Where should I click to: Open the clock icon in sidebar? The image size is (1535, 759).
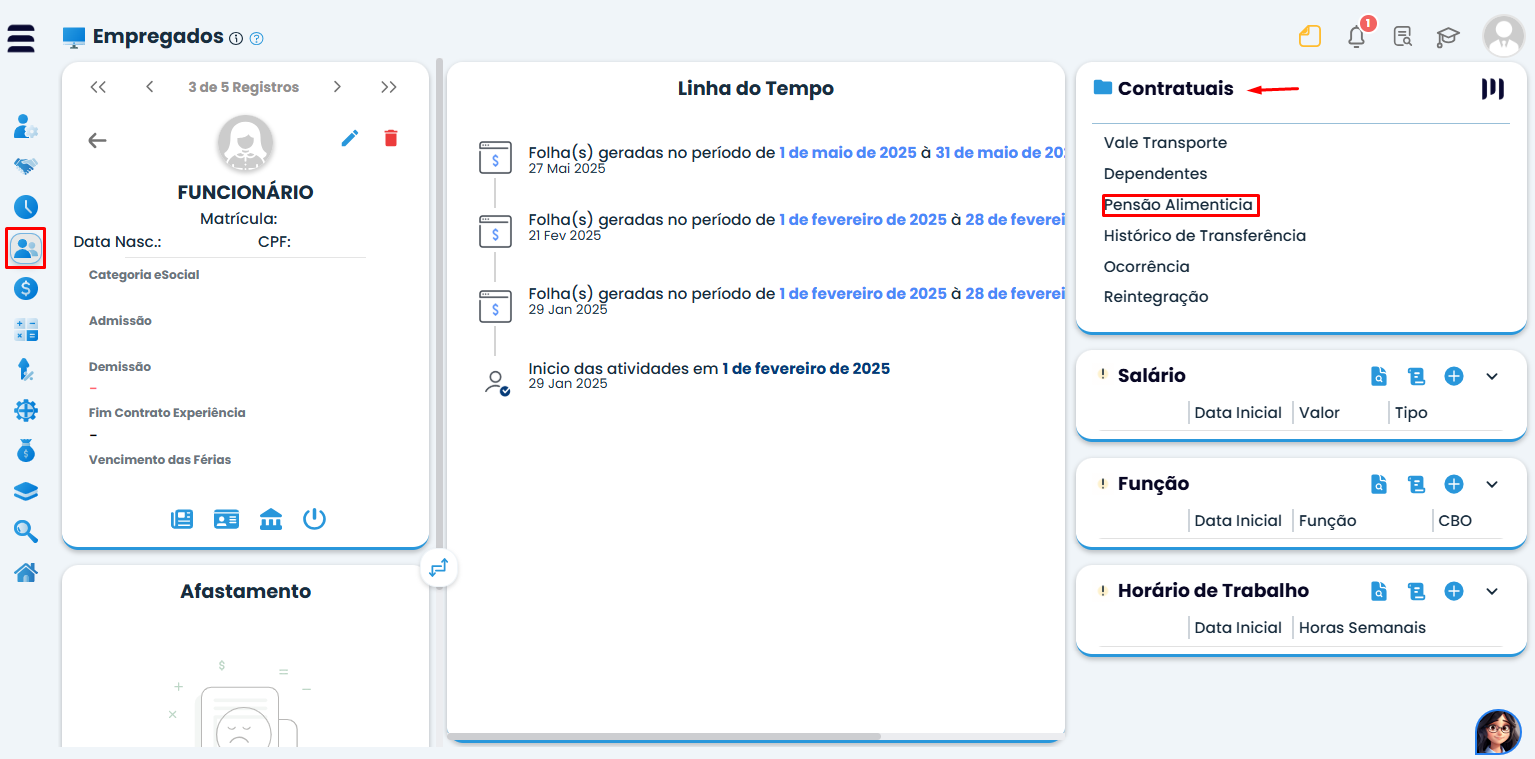click(26, 207)
